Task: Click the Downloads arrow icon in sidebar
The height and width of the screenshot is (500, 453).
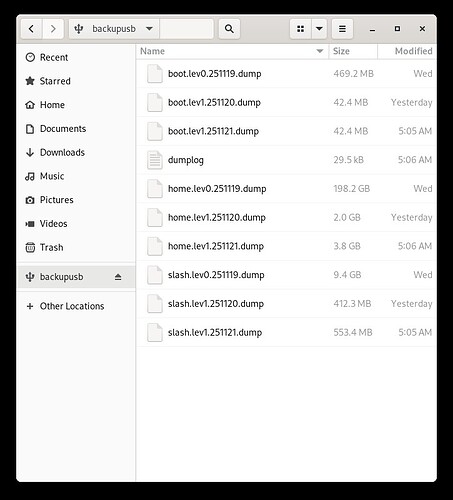Action: [30, 152]
